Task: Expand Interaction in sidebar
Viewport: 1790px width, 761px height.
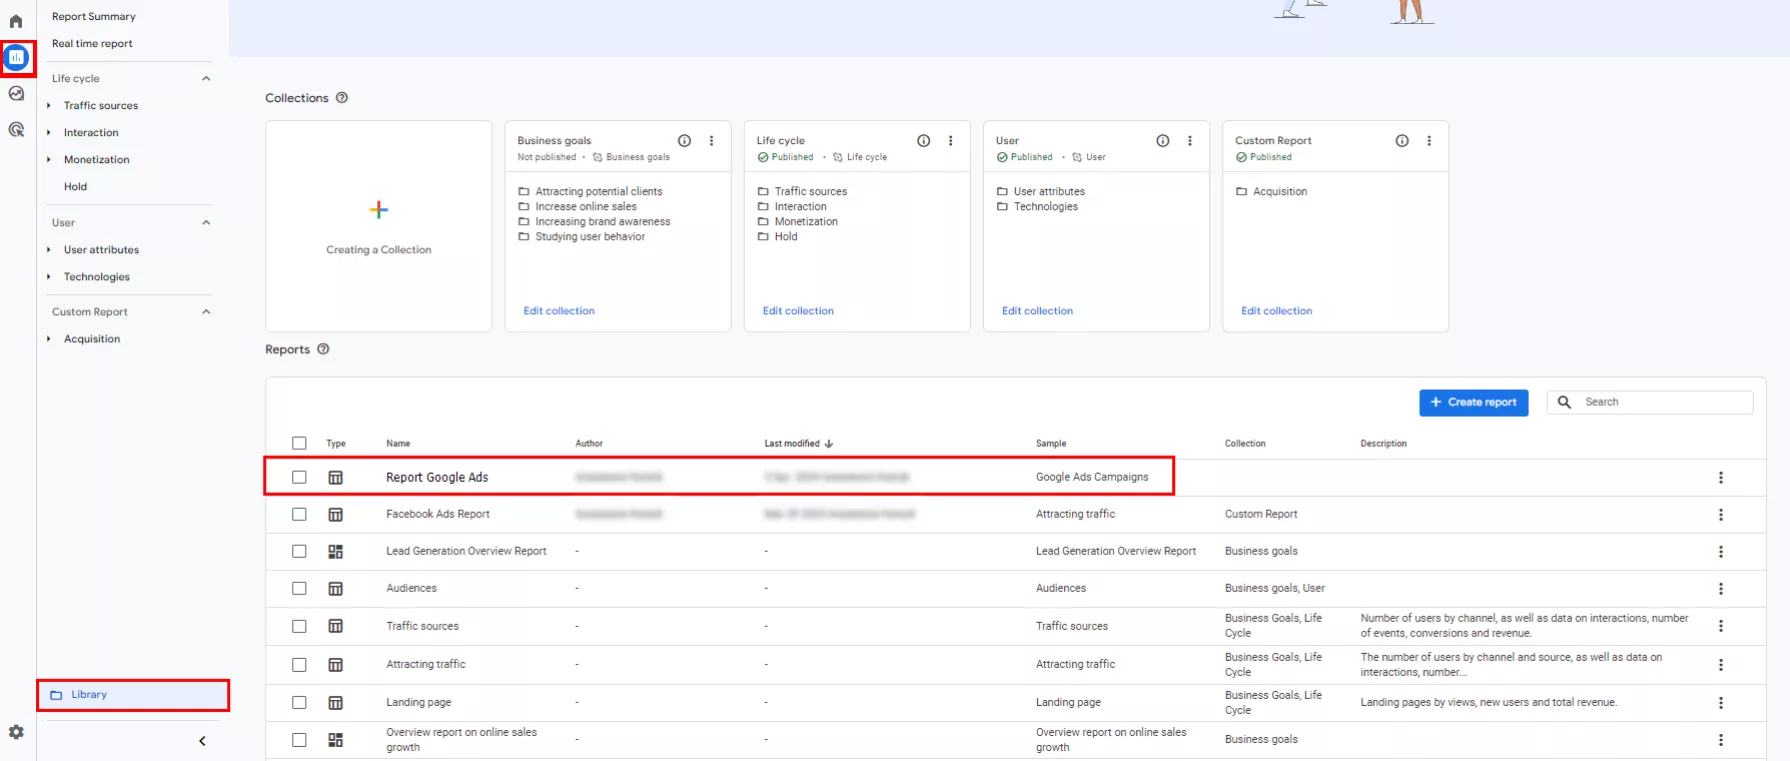Action: (x=48, y=132)
